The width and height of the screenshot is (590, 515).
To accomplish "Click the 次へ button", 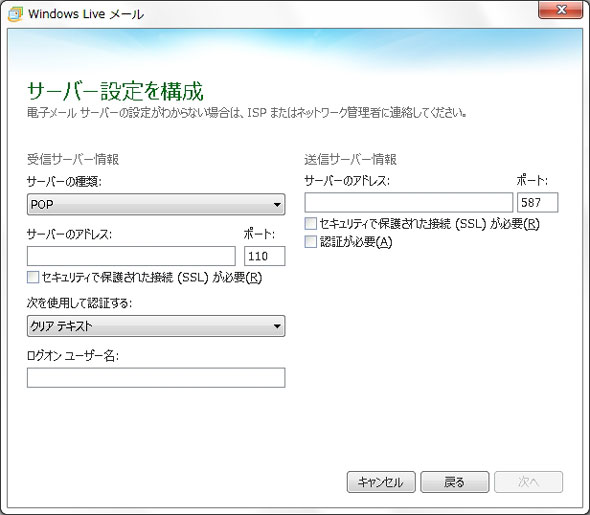I will coord(528,482).
